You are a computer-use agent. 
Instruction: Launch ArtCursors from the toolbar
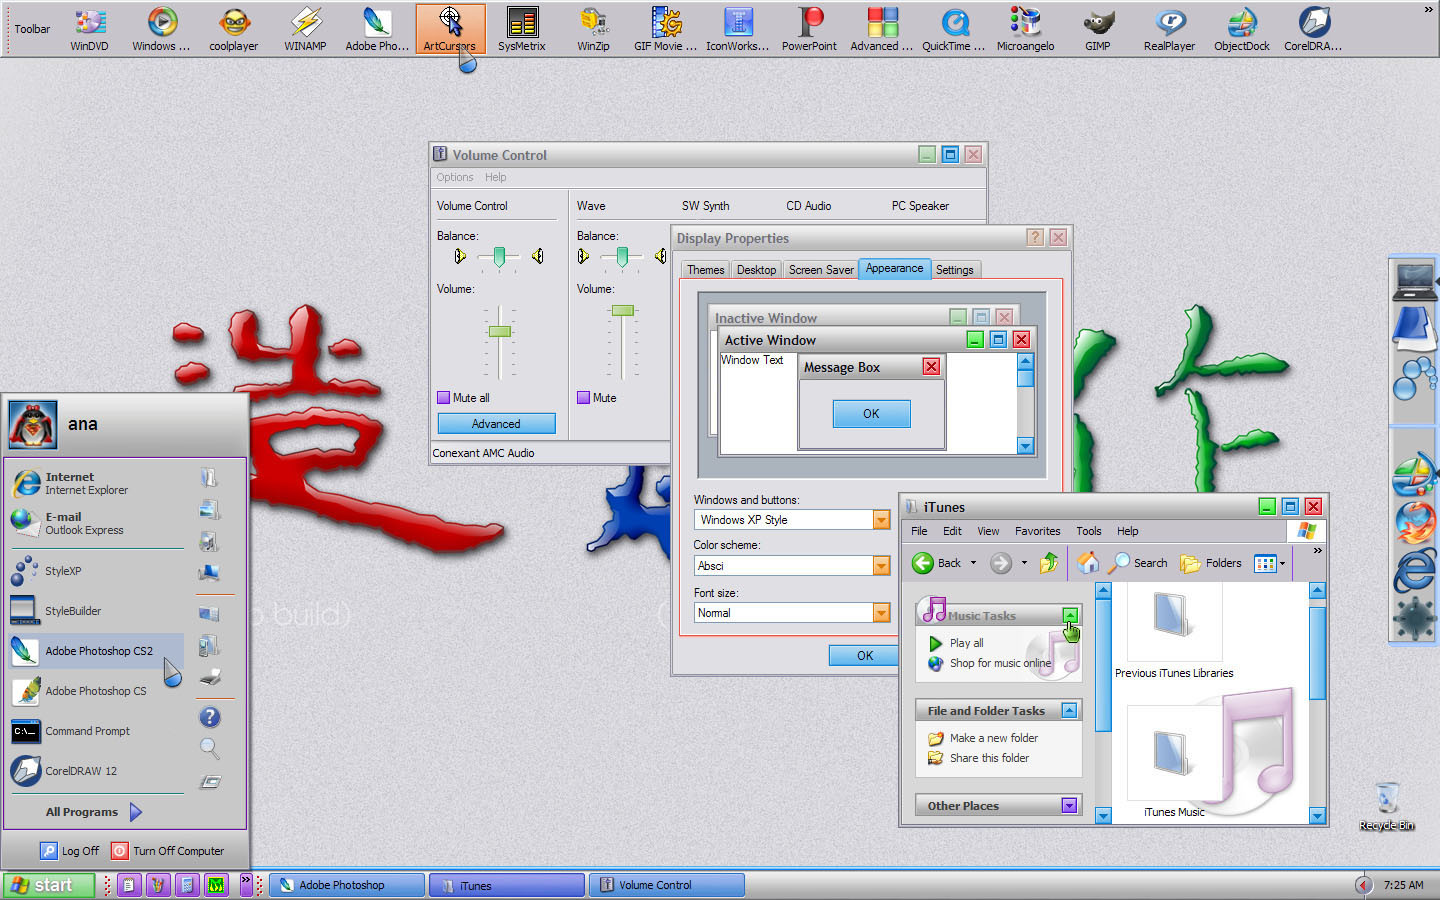point(450,29)
